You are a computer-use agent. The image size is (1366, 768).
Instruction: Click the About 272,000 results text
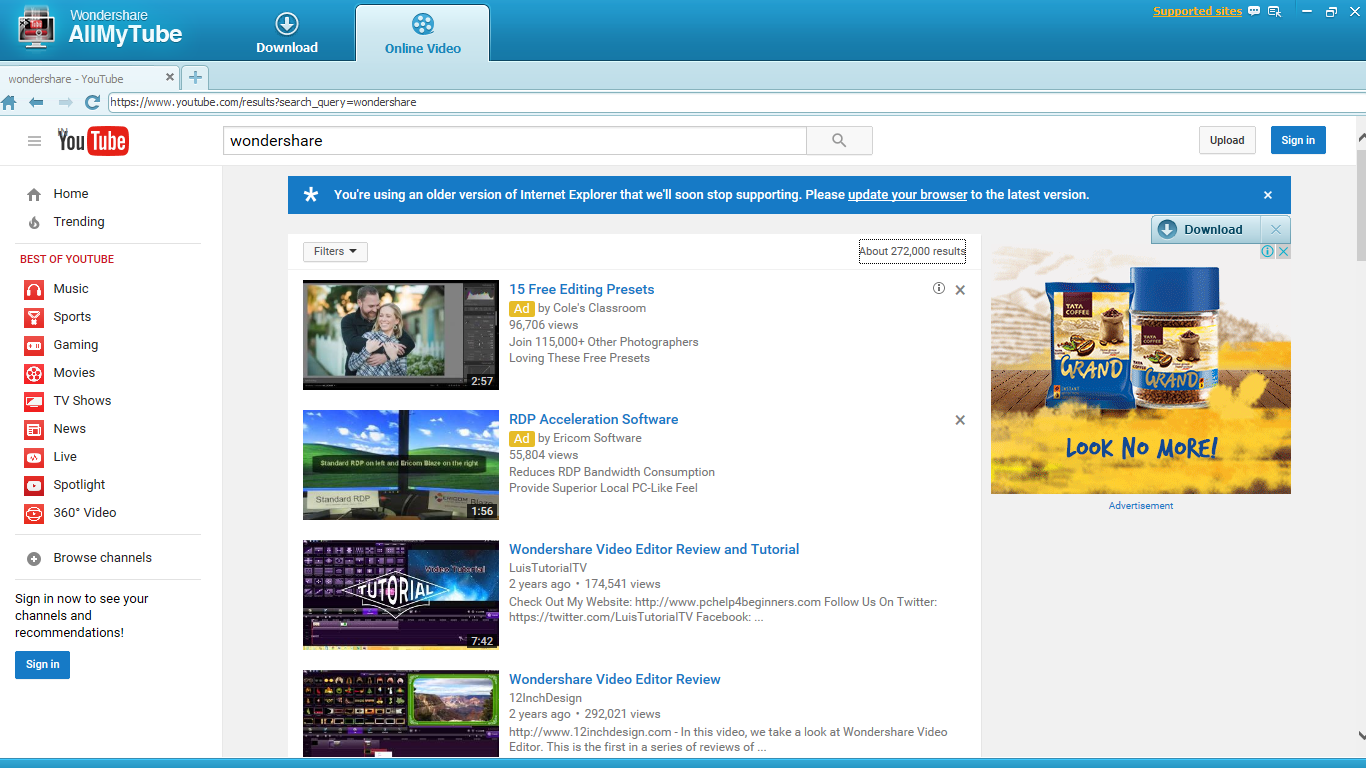[x=912, y=251]
